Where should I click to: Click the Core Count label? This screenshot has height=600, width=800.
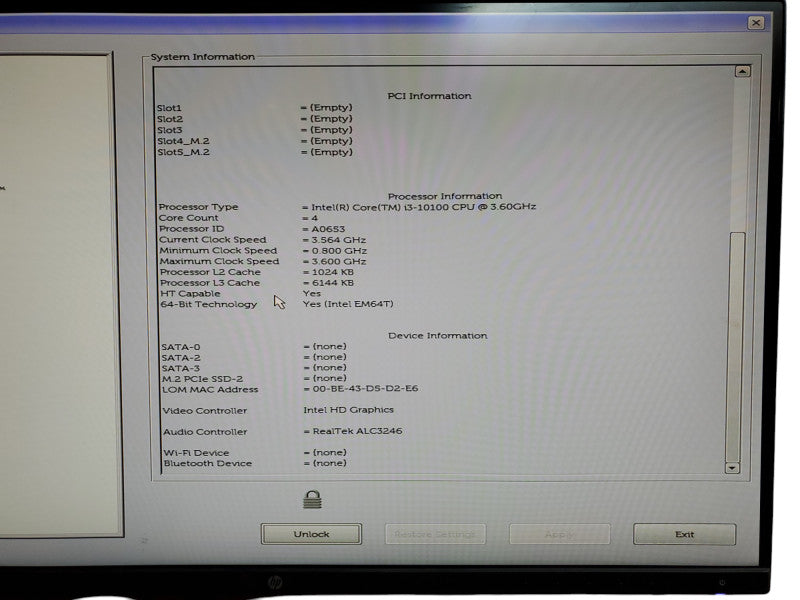pos(188,218)
